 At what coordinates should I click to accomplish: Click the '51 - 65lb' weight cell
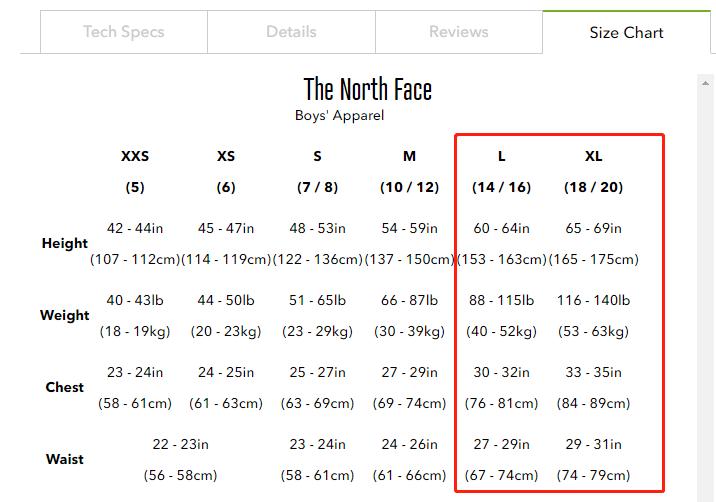[317, 300]
